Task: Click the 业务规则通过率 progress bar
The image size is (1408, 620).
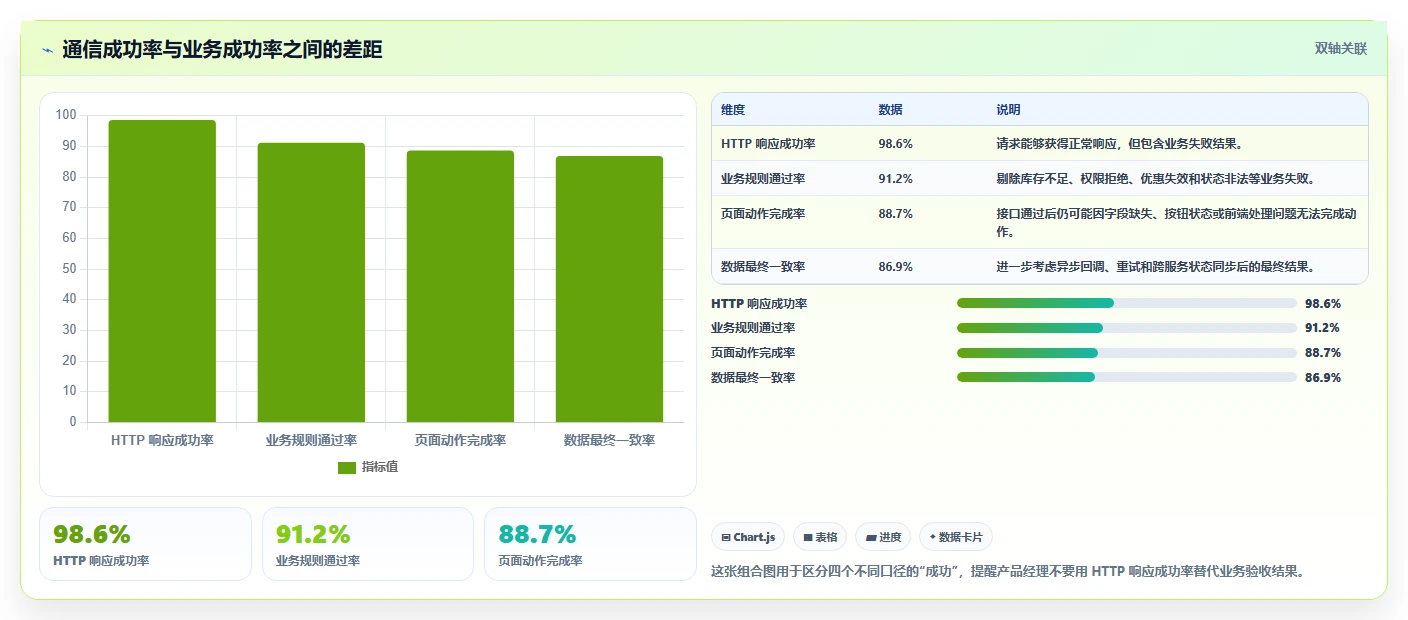Action: pos(1127,328)
